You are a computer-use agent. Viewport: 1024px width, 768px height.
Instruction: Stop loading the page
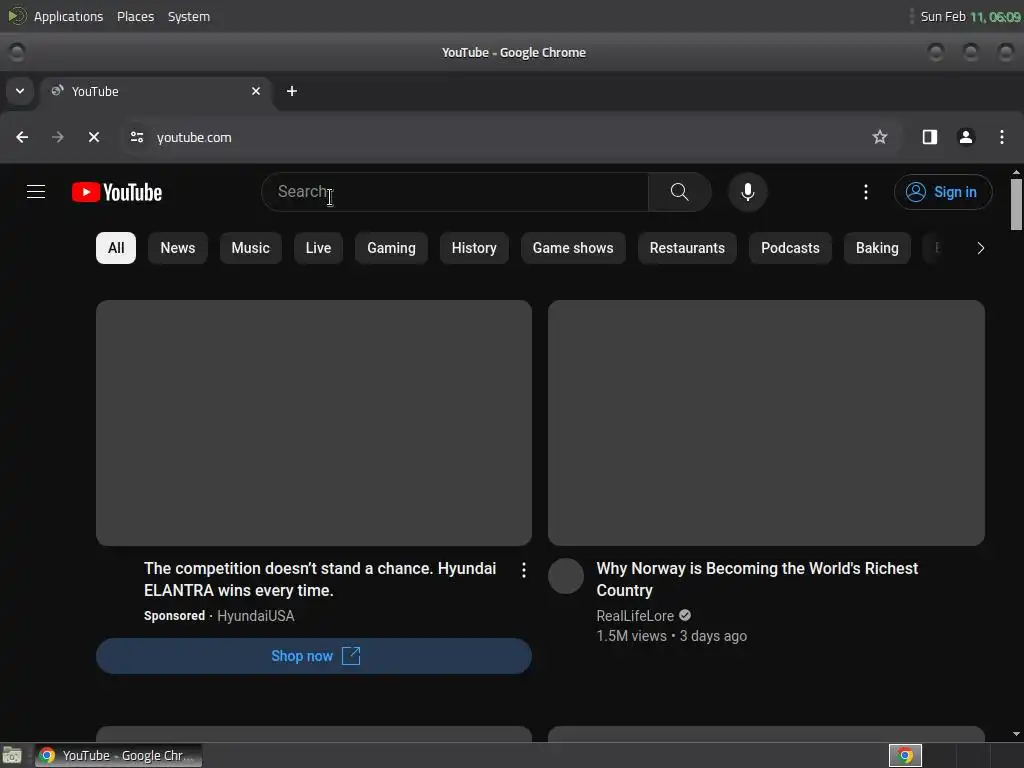tap(94, 137)
